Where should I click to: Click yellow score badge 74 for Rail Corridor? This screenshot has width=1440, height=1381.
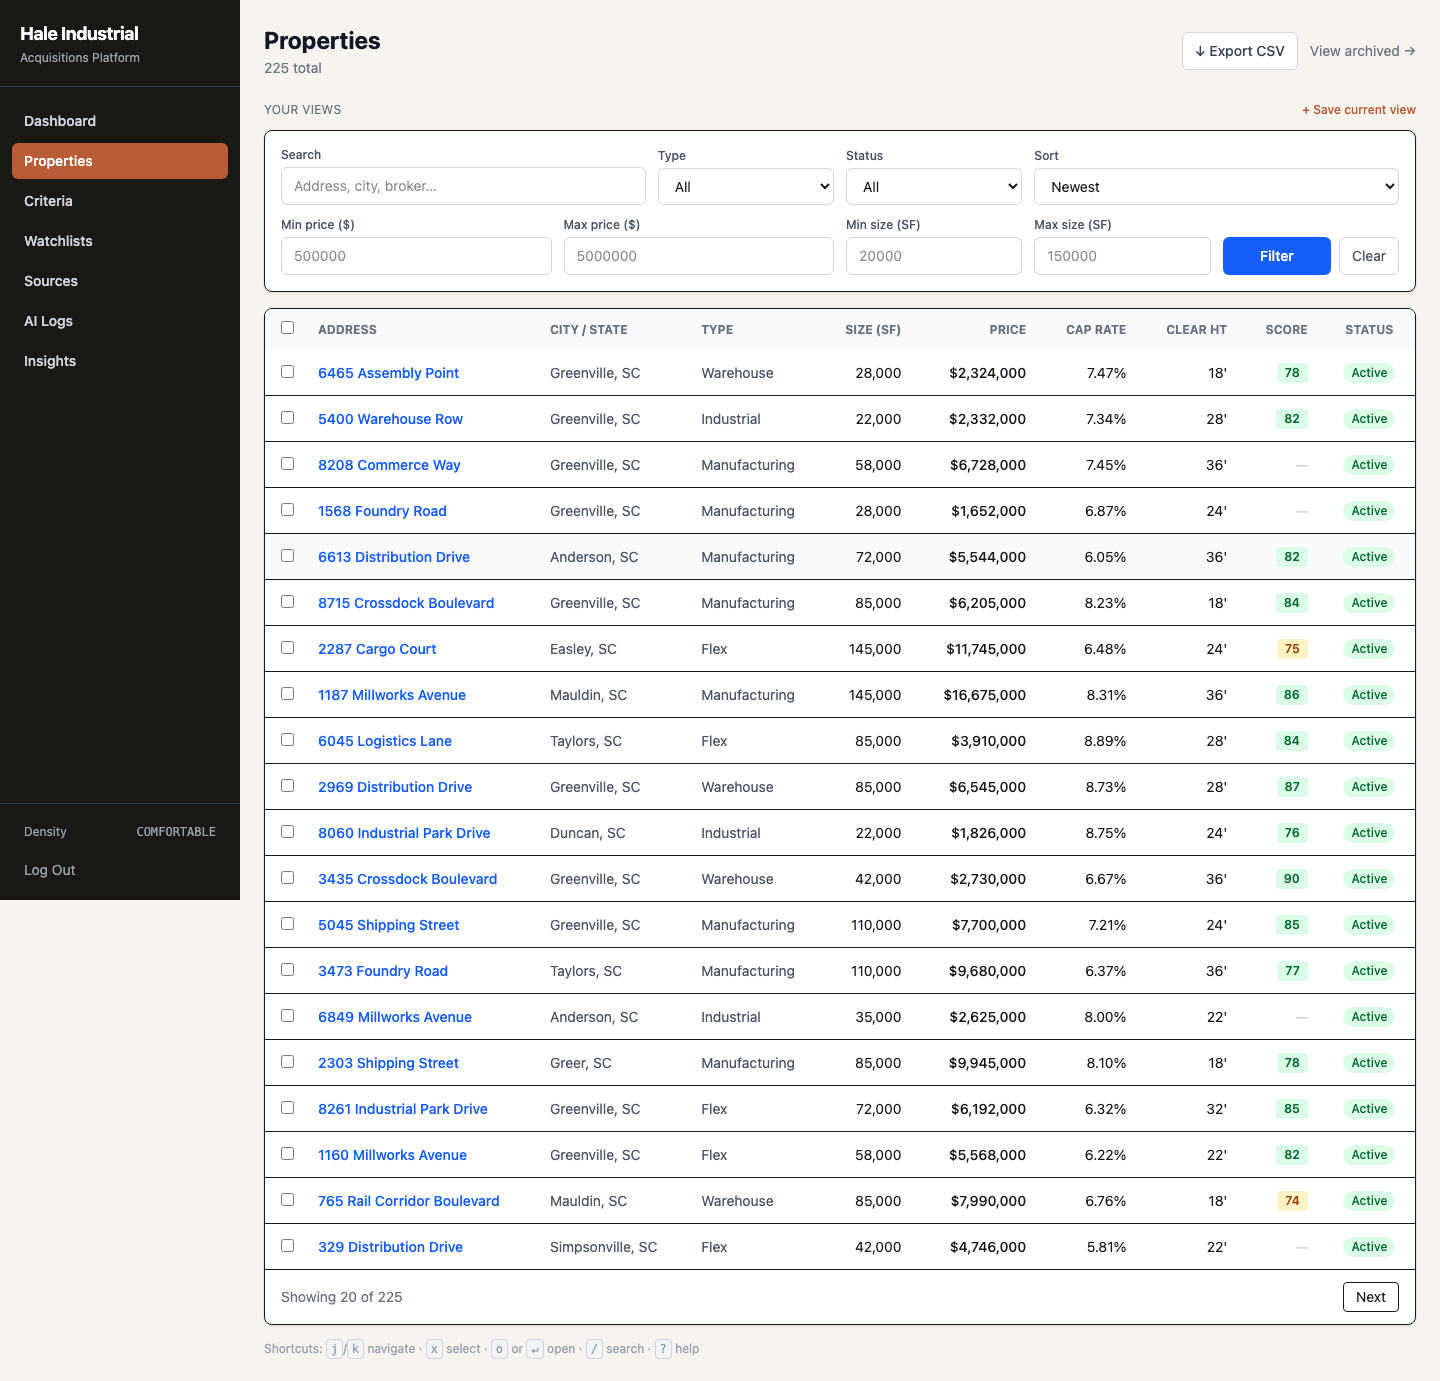pos(1292,1201)
